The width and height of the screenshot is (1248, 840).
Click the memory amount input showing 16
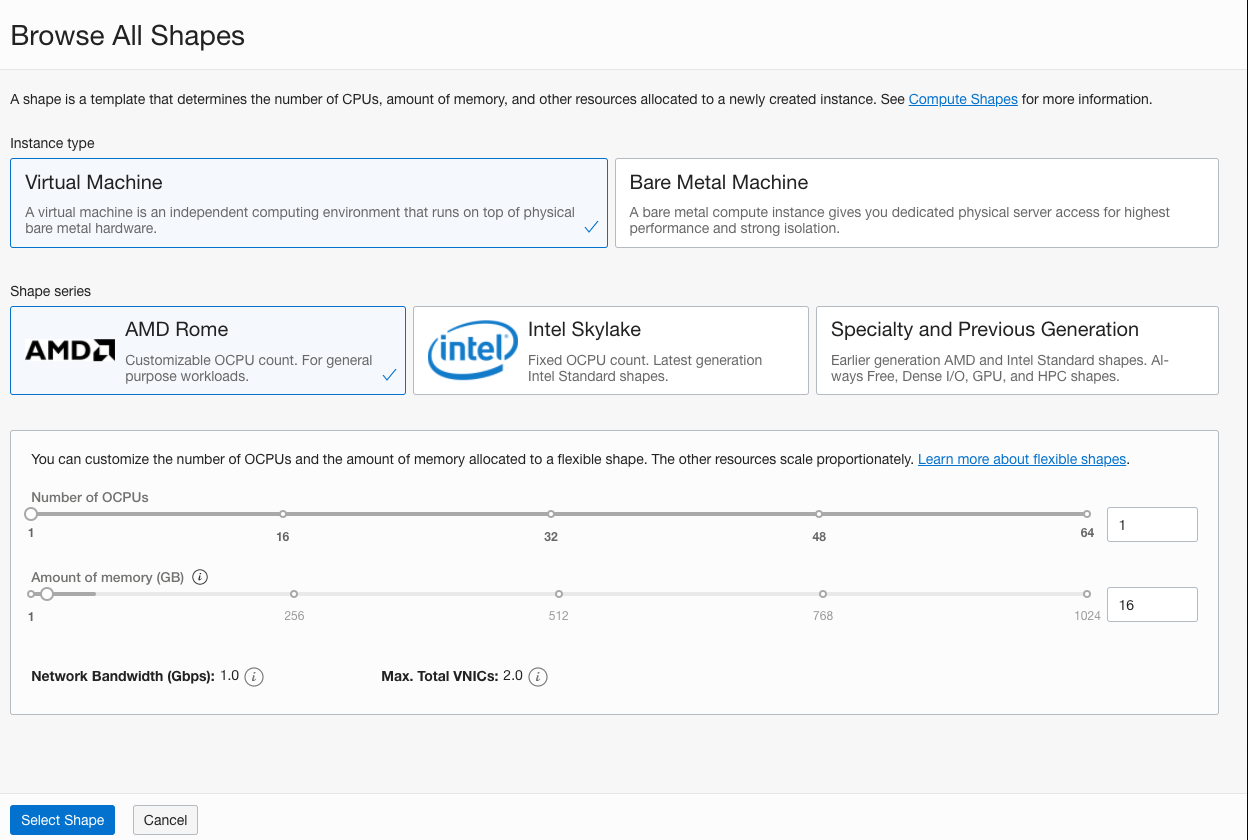pos(1152,604)
